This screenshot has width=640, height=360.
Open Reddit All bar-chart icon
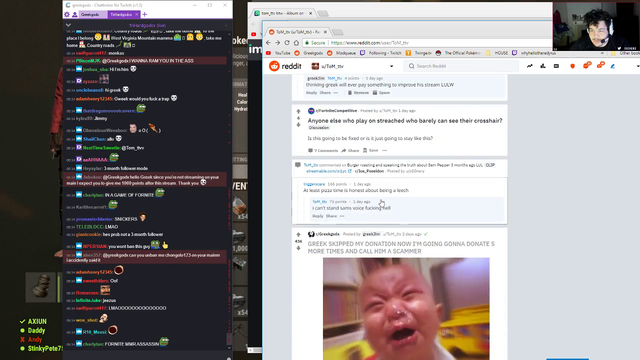pos(543,66)
